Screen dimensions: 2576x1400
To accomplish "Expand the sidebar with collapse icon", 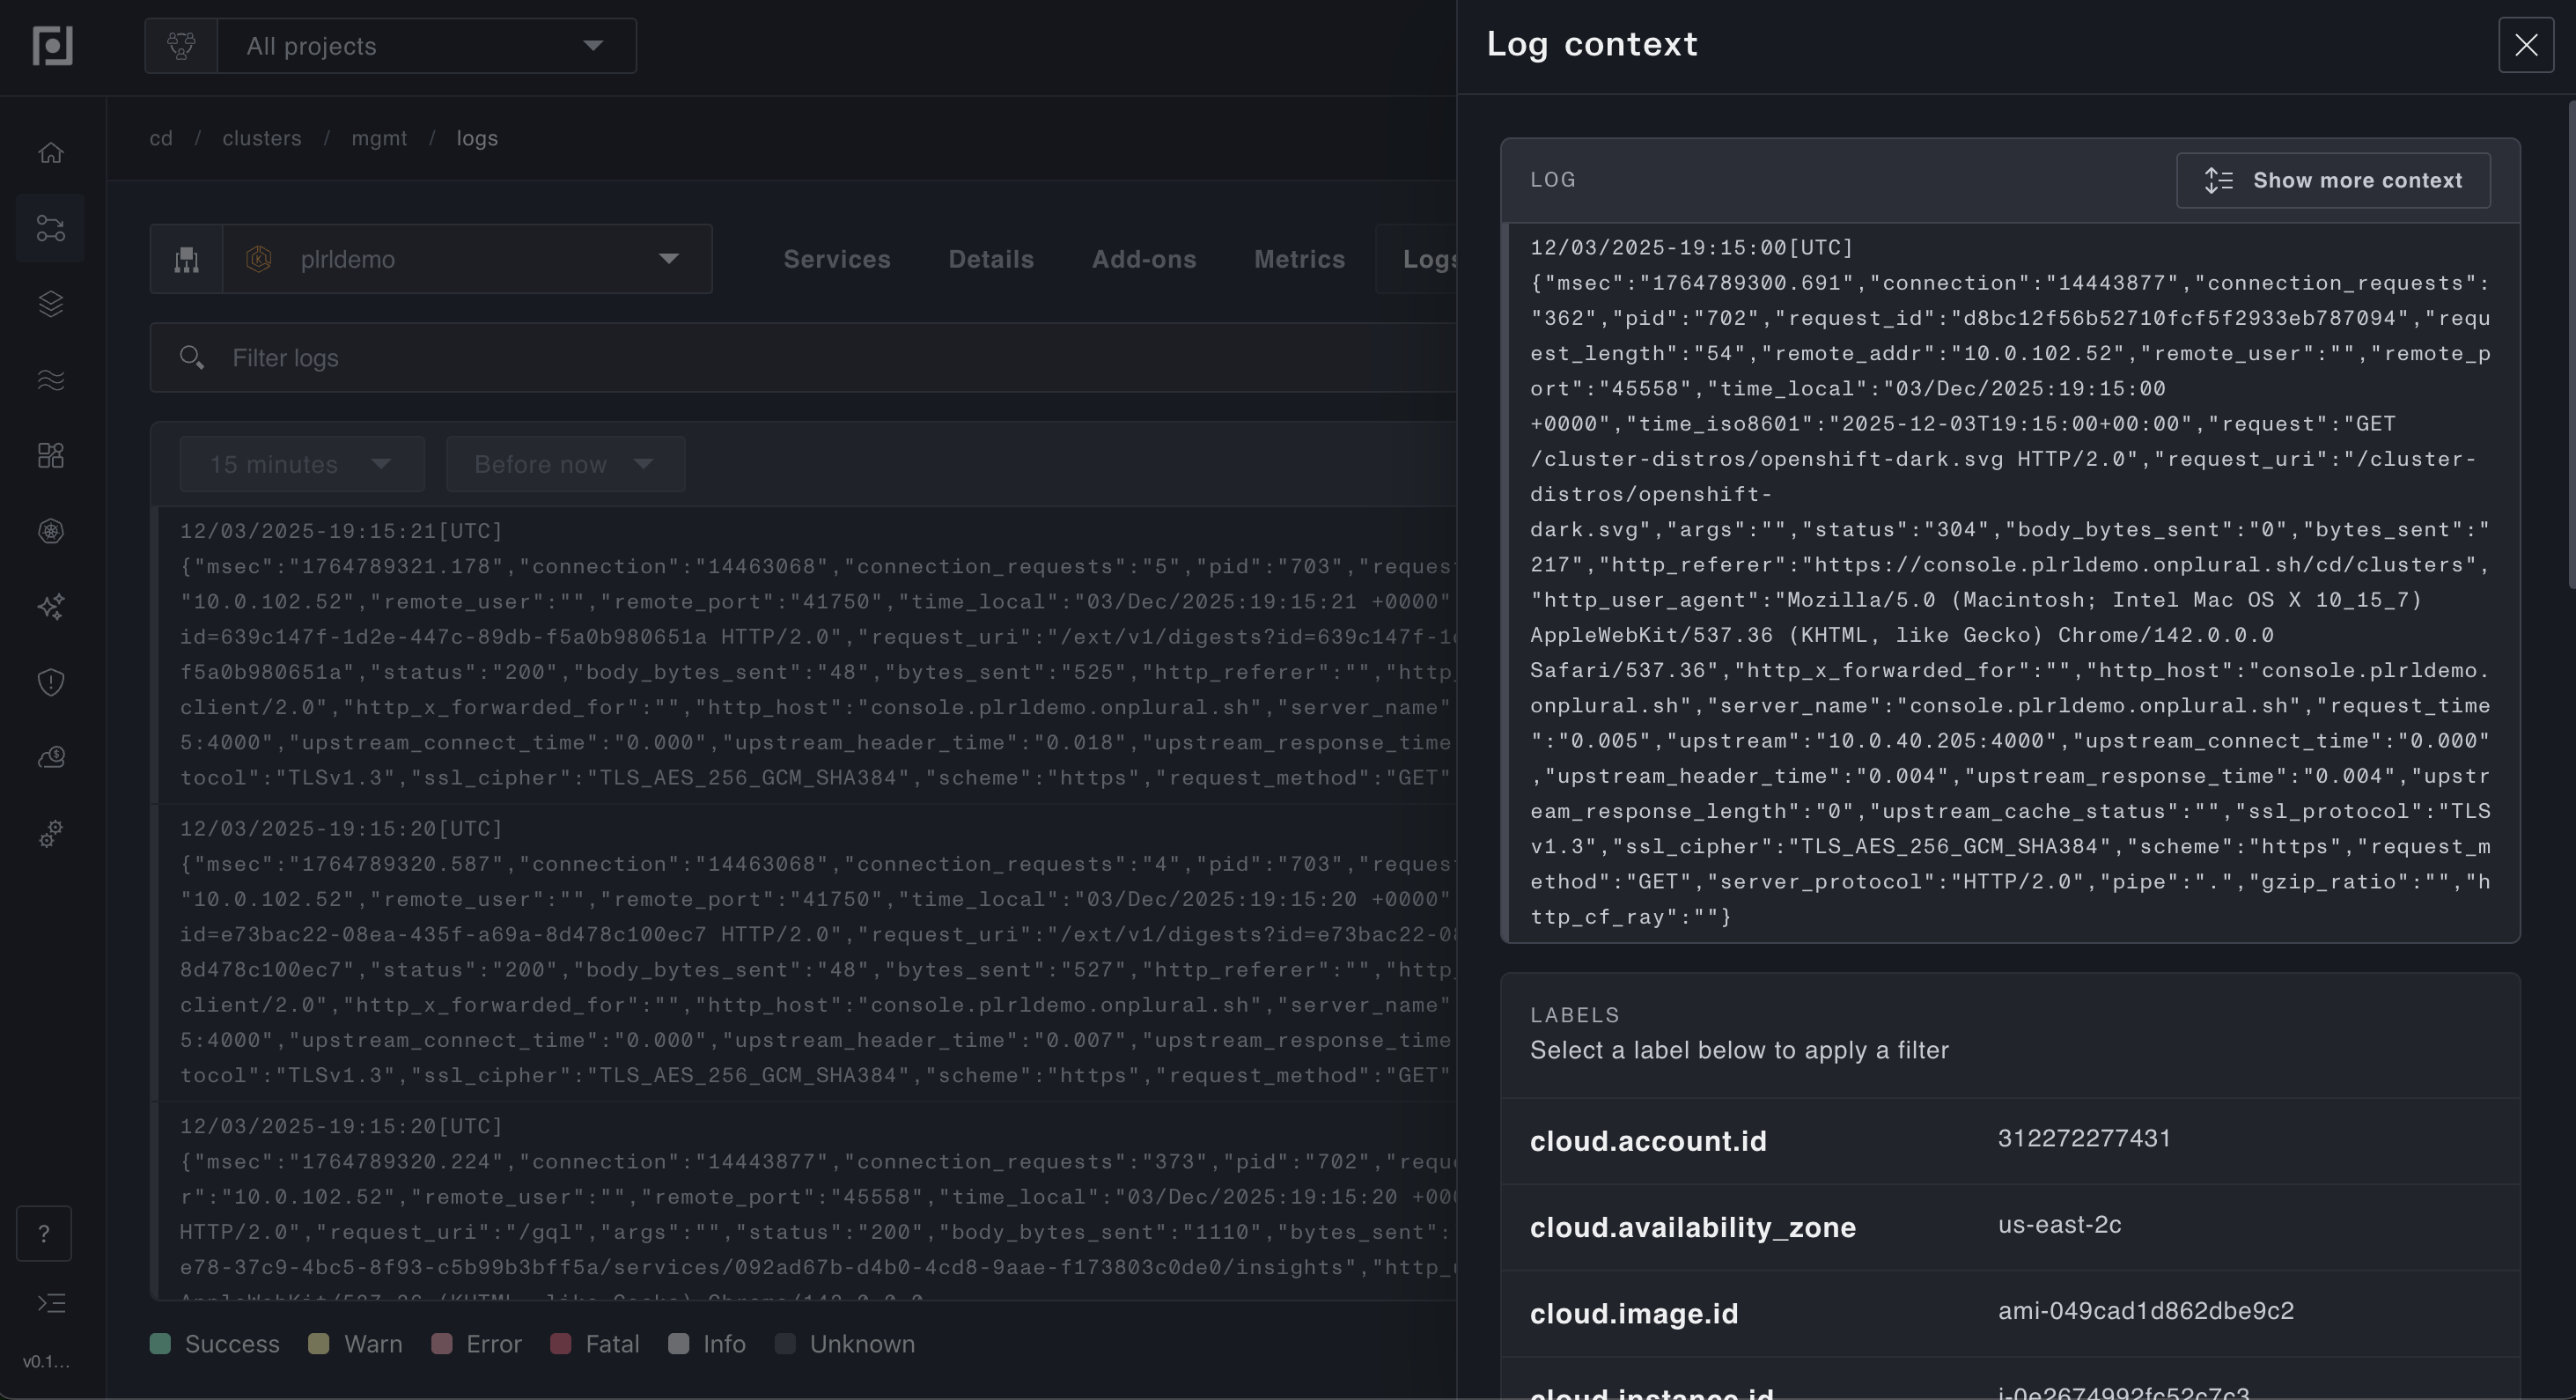I will click(51, 1303).
